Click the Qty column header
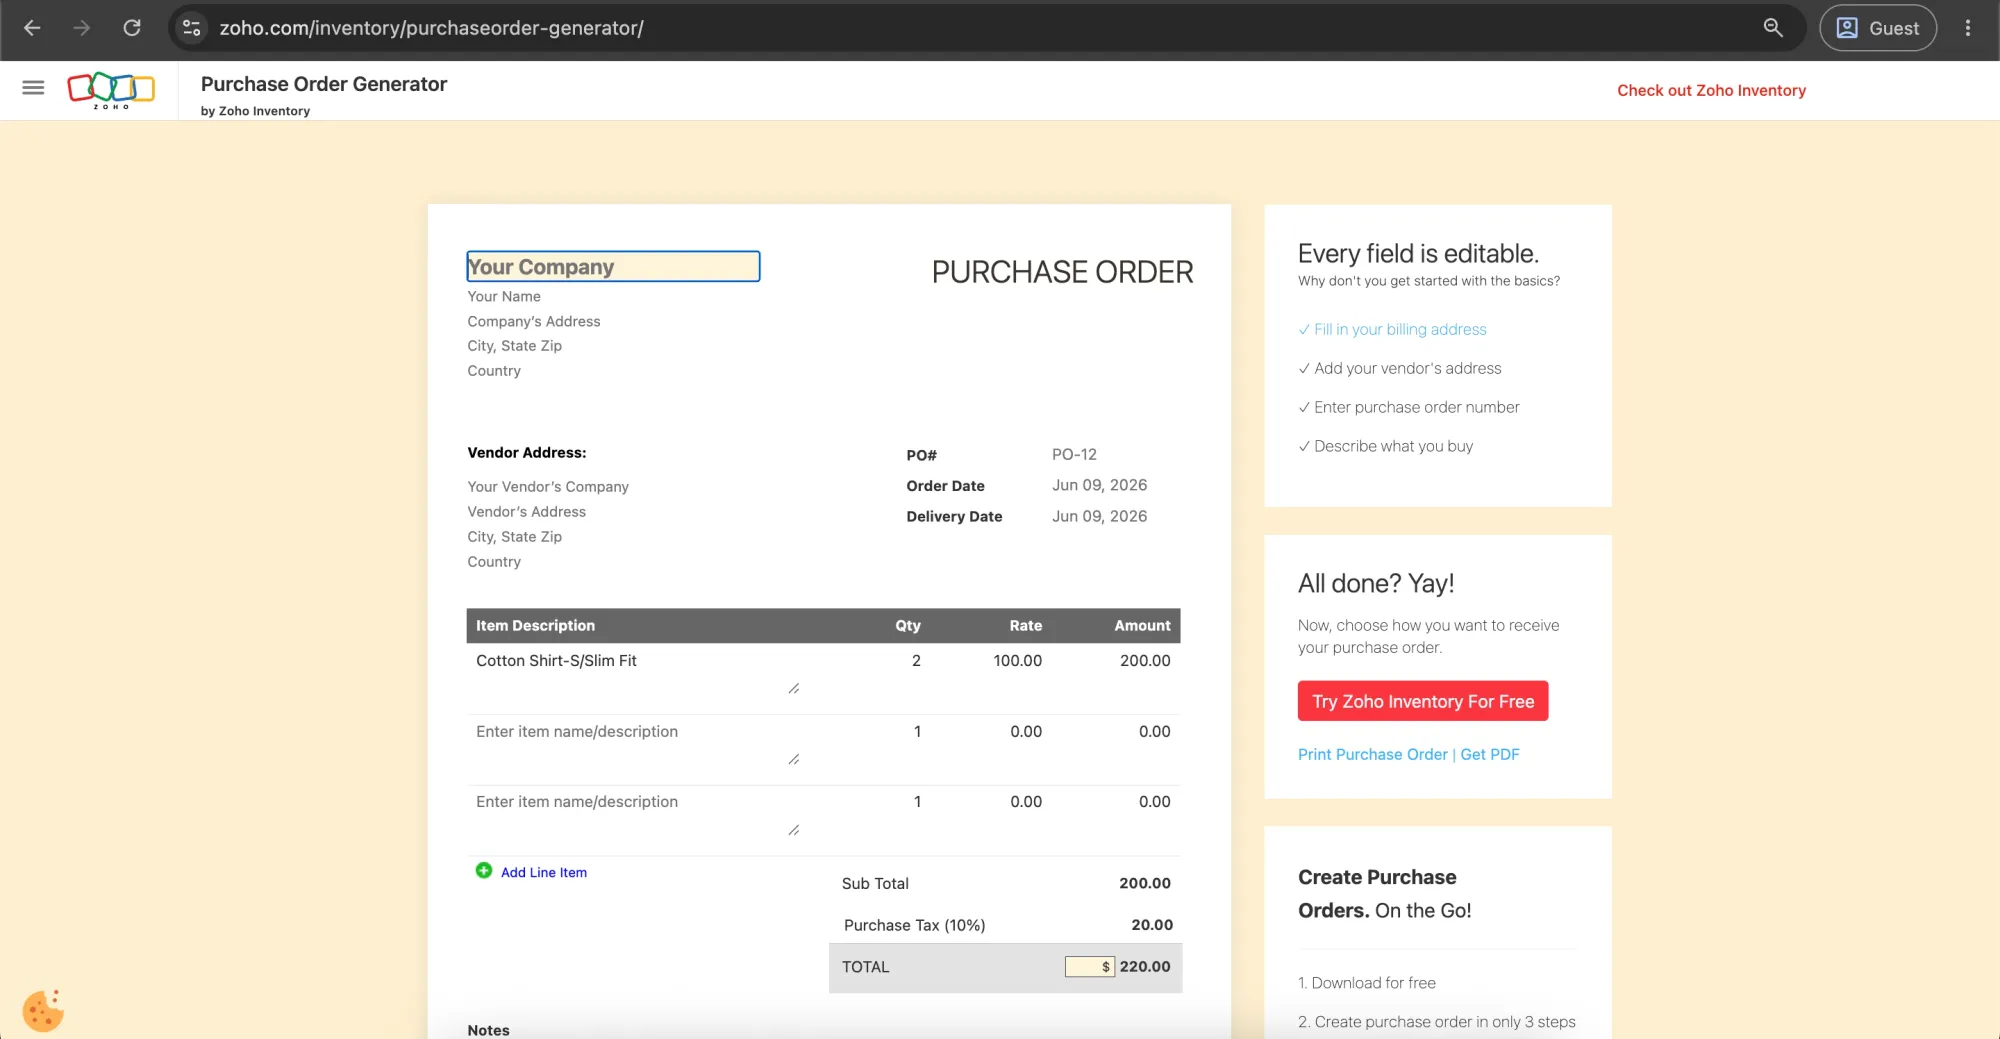 point(908,625)
